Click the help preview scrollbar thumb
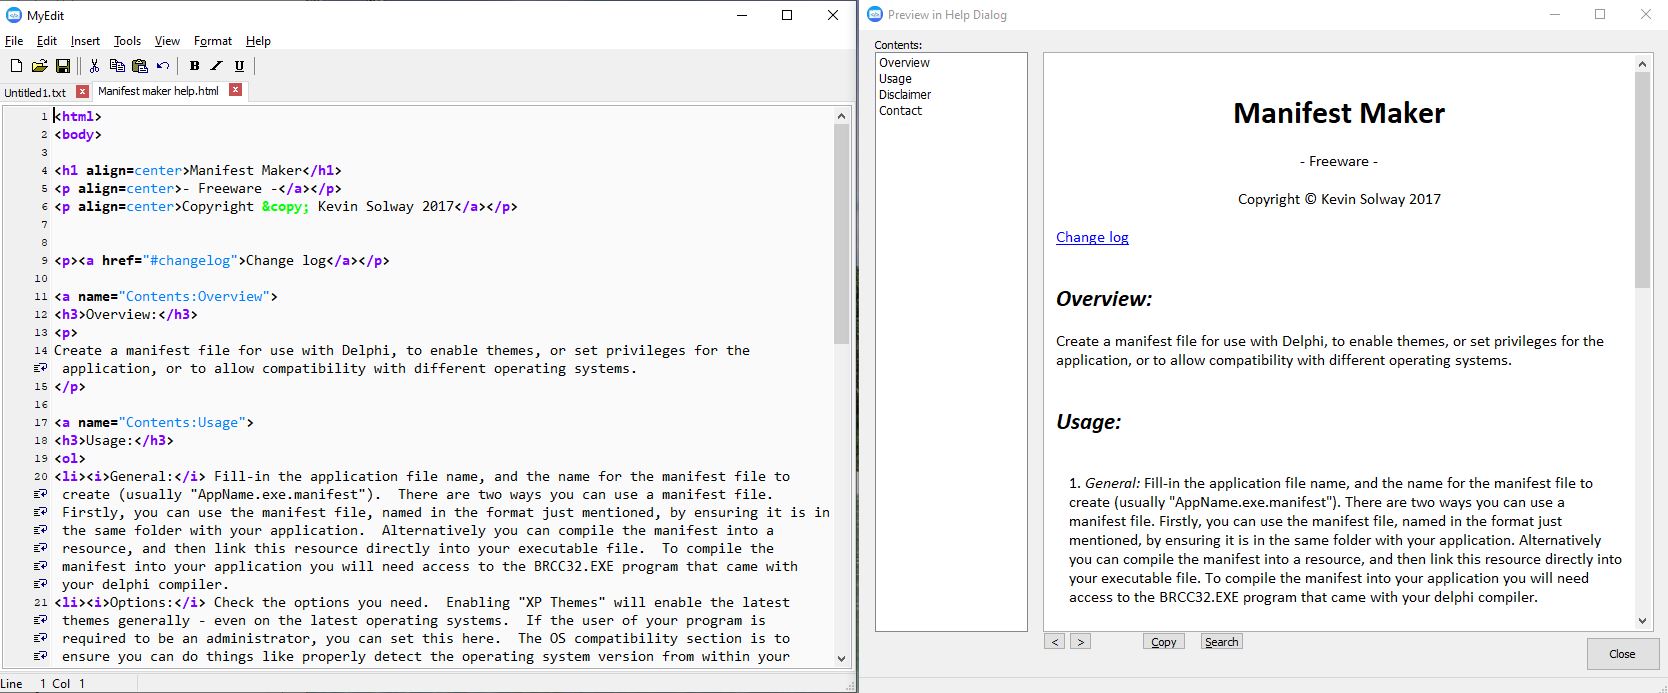 pos(1642,180)
